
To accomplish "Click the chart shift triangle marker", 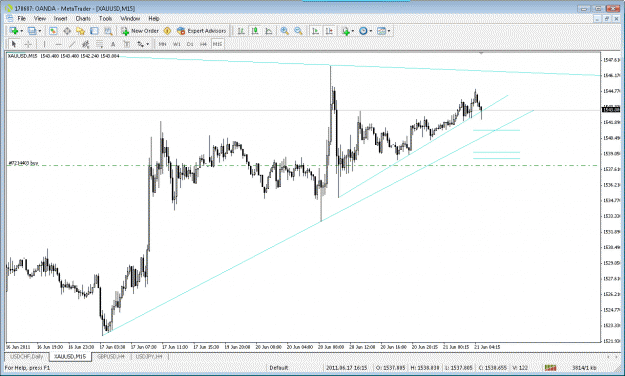I will (x=481, y=53).
